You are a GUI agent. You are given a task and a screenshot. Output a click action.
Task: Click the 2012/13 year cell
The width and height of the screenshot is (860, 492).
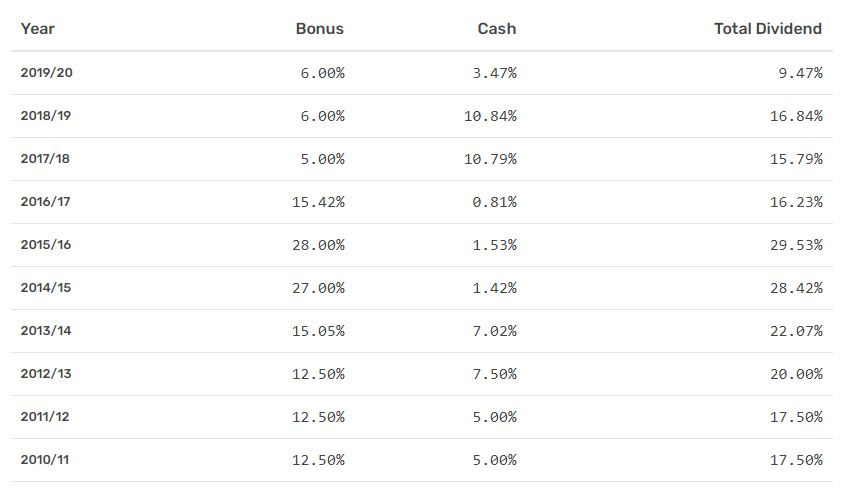46,374
